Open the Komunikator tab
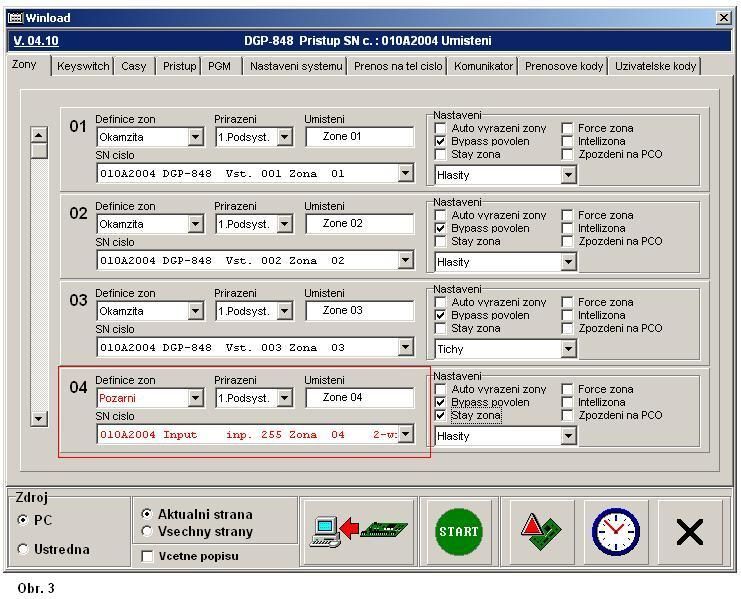 tap(483, 66)
